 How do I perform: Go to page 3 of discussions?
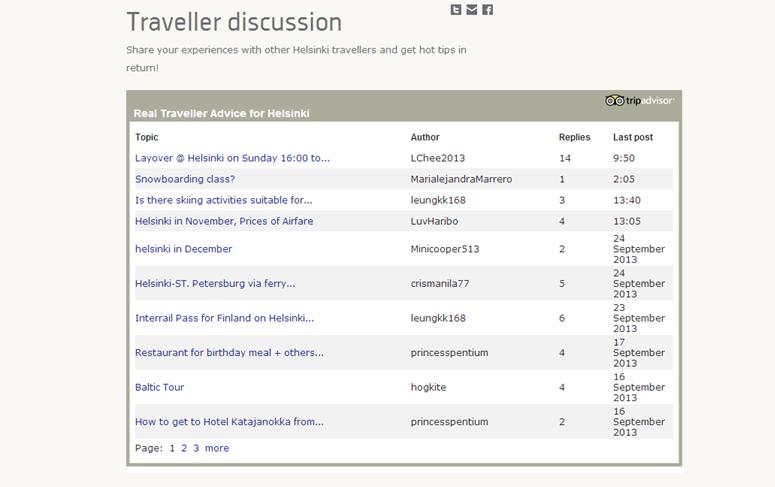pos(196,448)
